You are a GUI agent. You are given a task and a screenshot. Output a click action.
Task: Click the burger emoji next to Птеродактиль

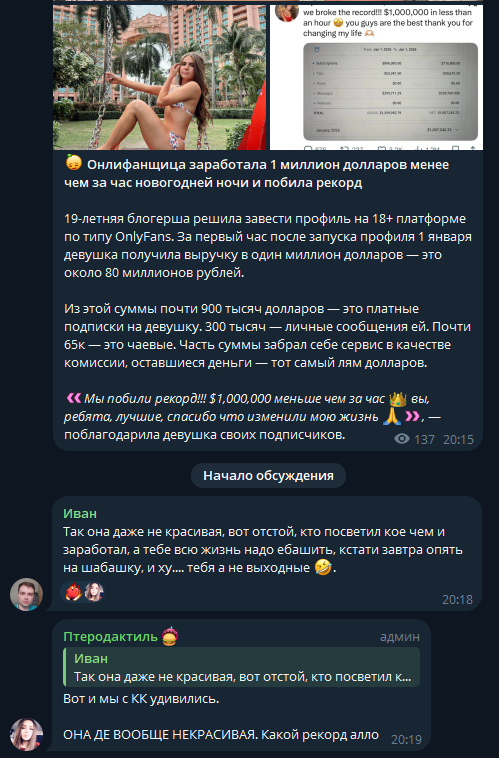click(x=170, y=636)
